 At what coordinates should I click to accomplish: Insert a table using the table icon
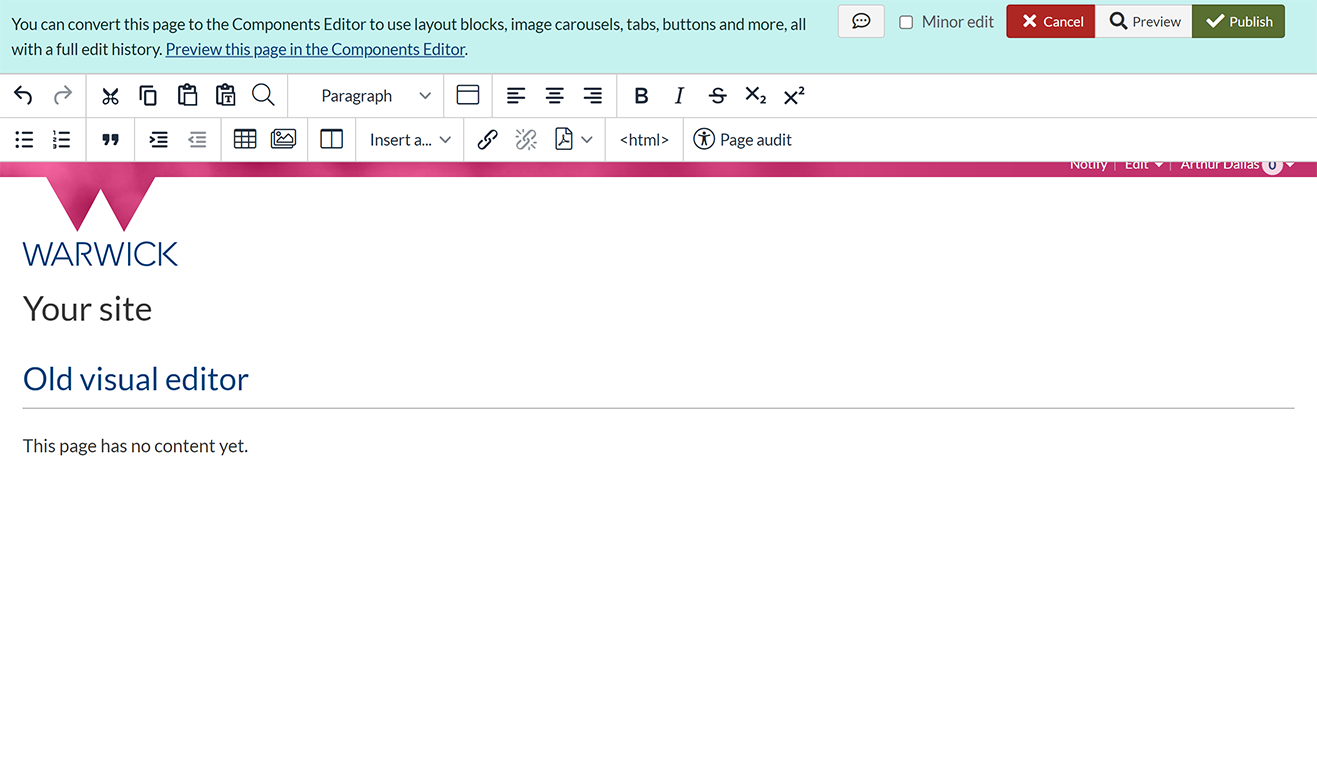point(245,140)
